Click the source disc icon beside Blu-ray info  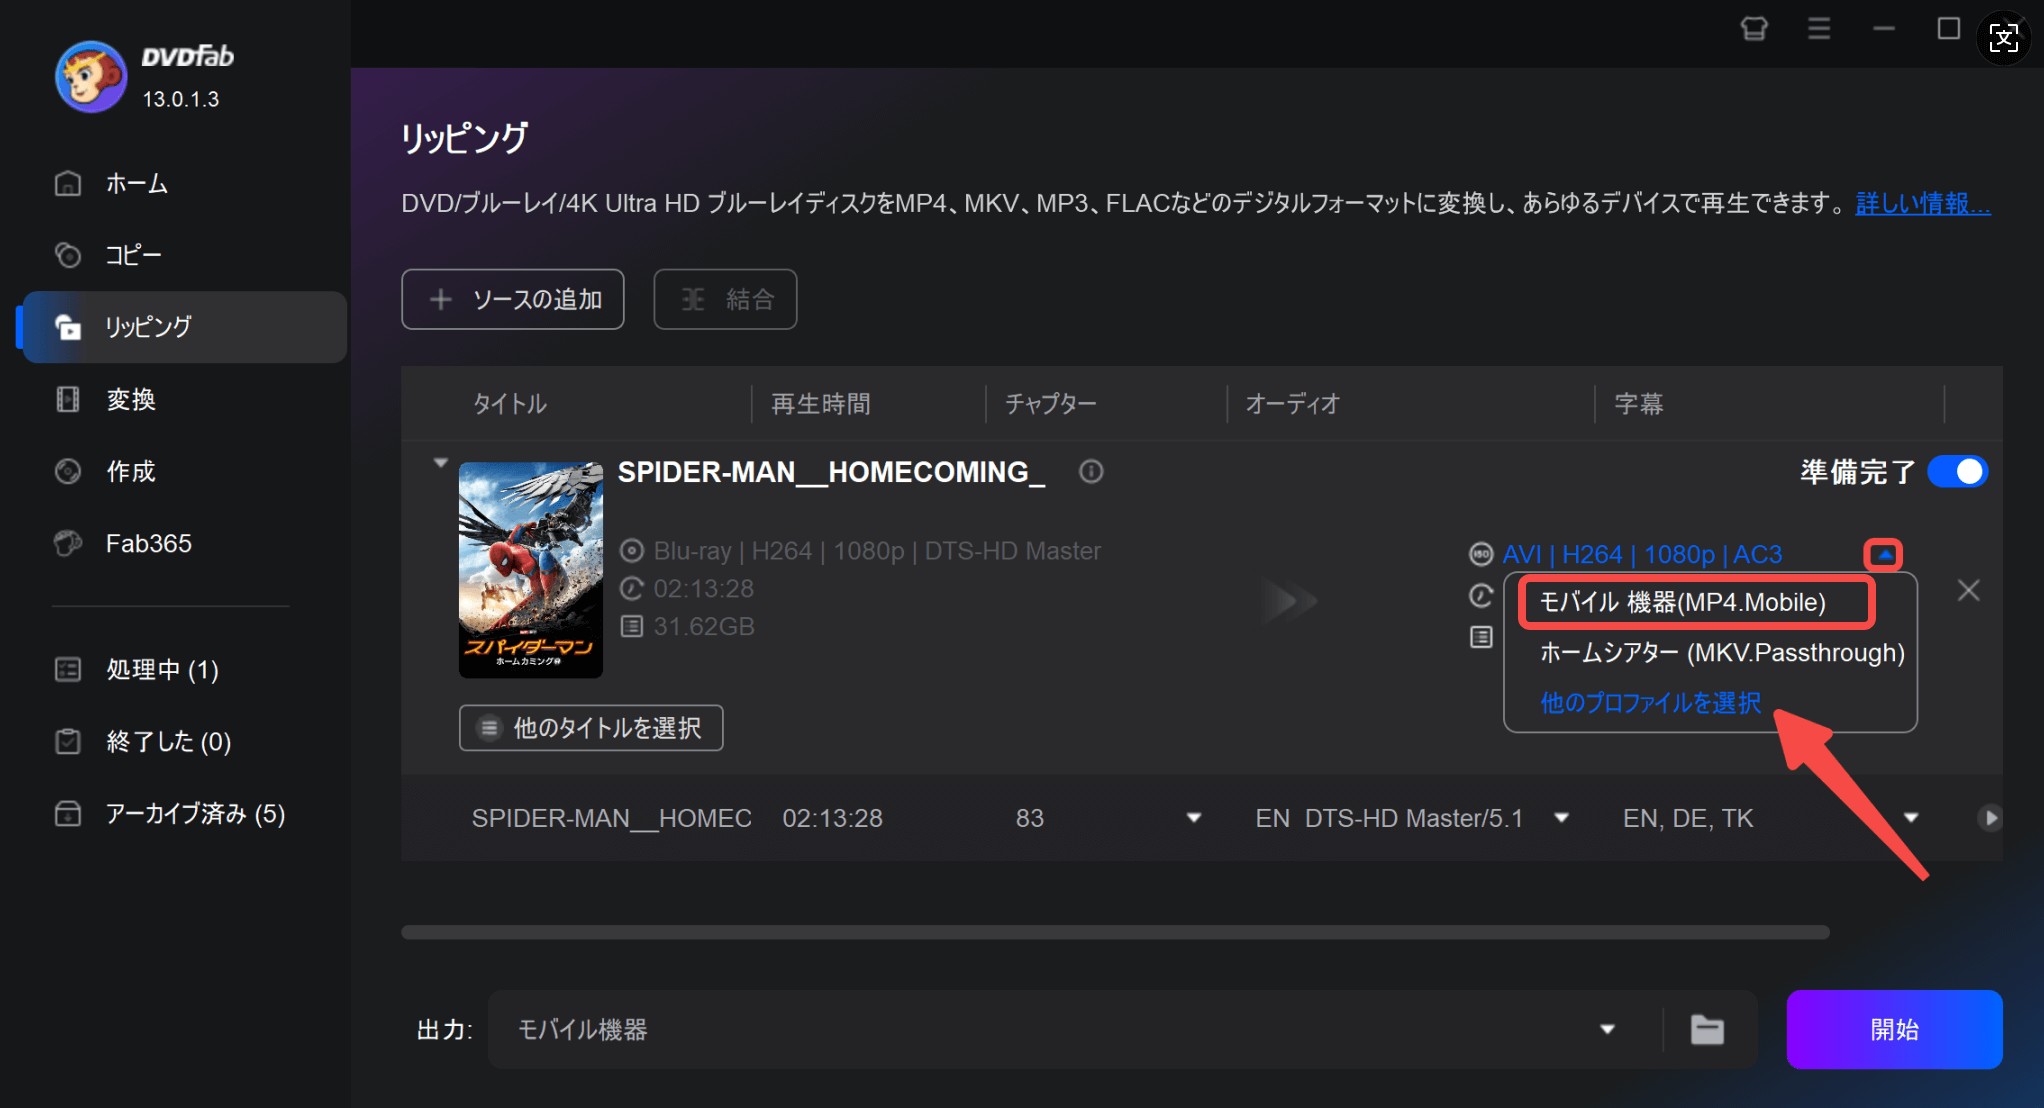point(631,551)
